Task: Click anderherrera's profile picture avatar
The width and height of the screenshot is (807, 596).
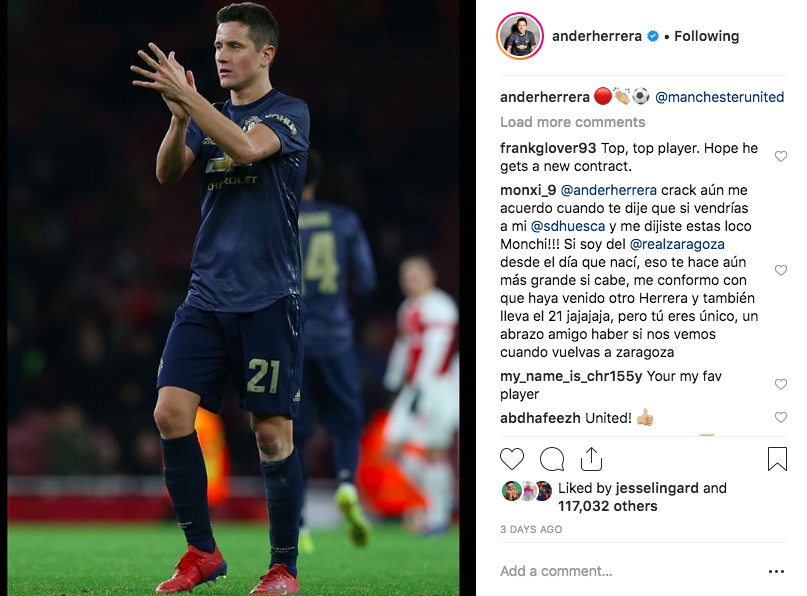Action: coord(520,37)
